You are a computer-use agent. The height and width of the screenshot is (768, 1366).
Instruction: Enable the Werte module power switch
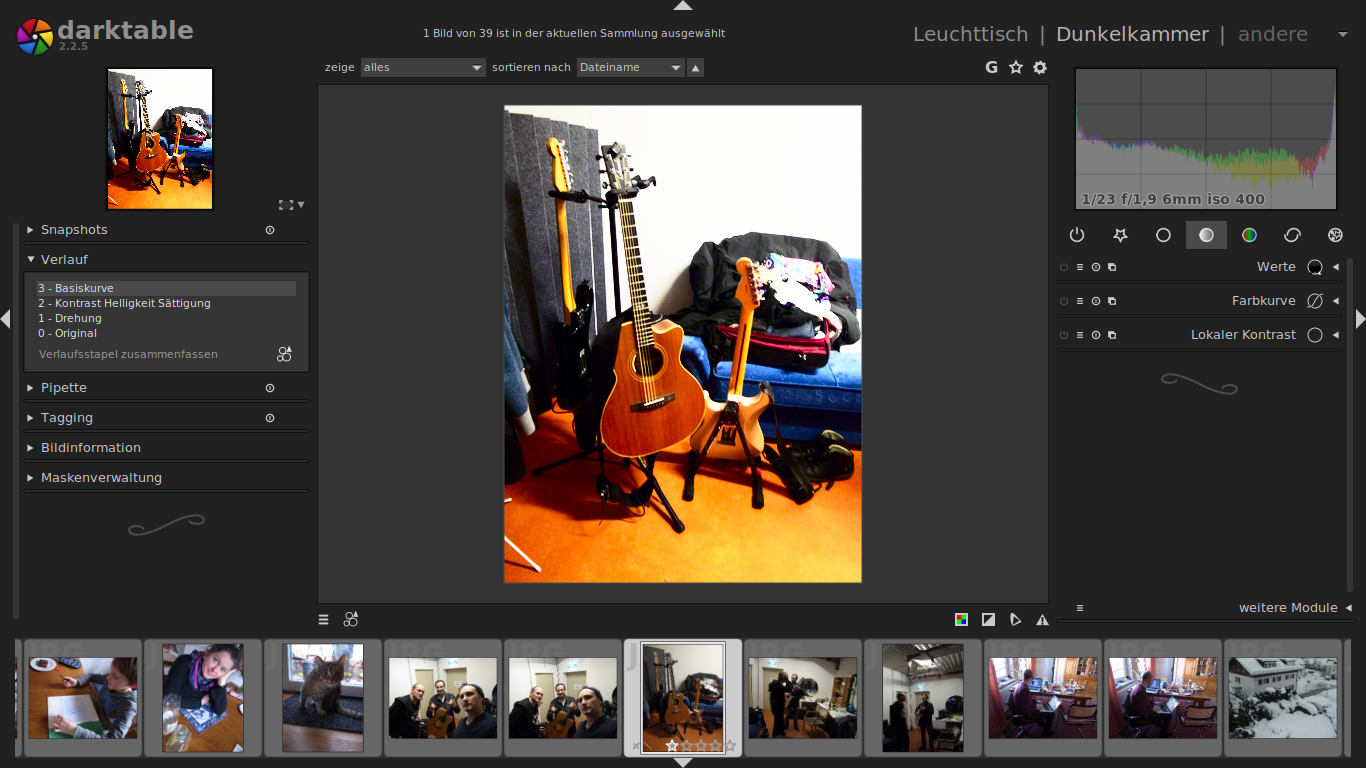[1064, 267]
